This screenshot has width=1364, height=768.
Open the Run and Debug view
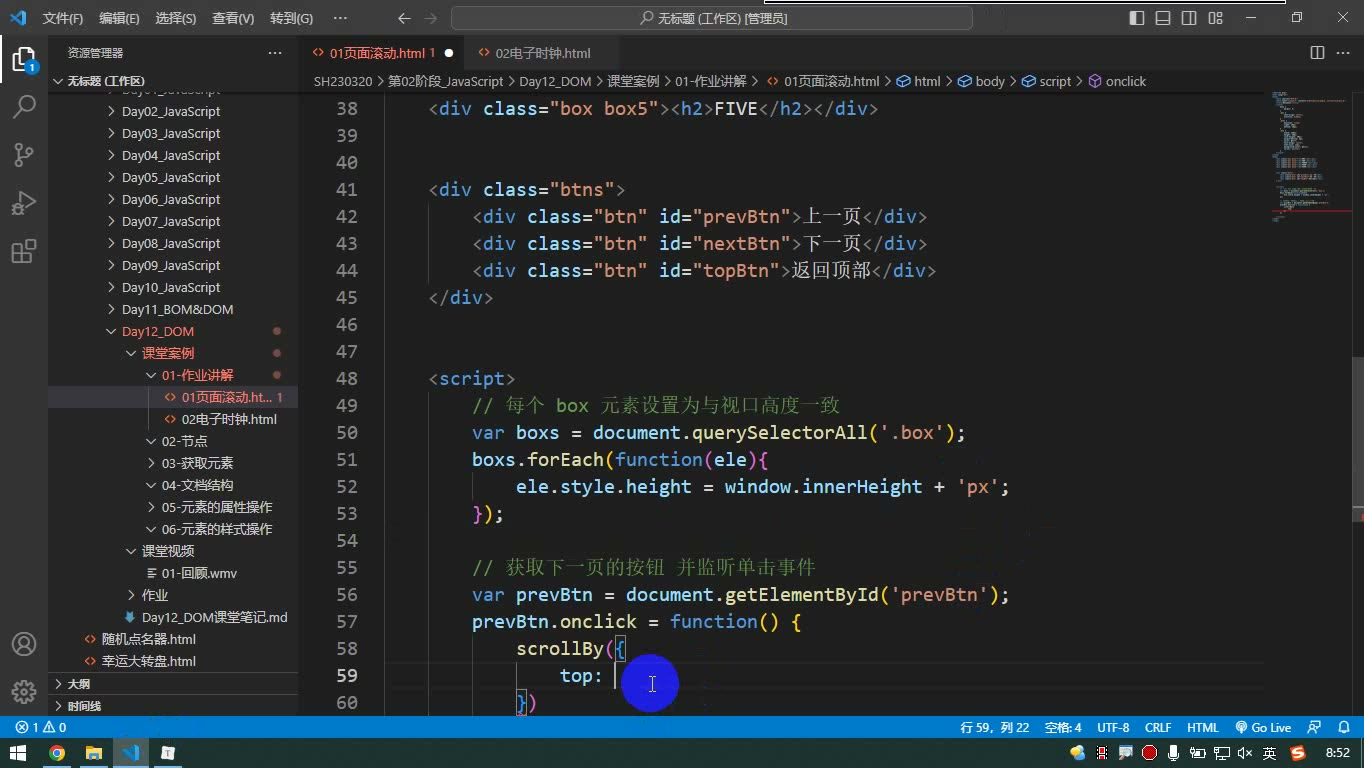[24, 203]
